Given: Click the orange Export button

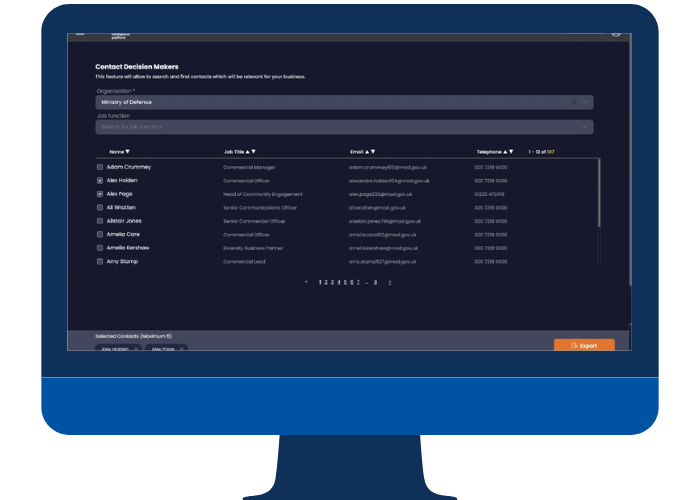Looking at the screenshot, I should click(584, 345).
